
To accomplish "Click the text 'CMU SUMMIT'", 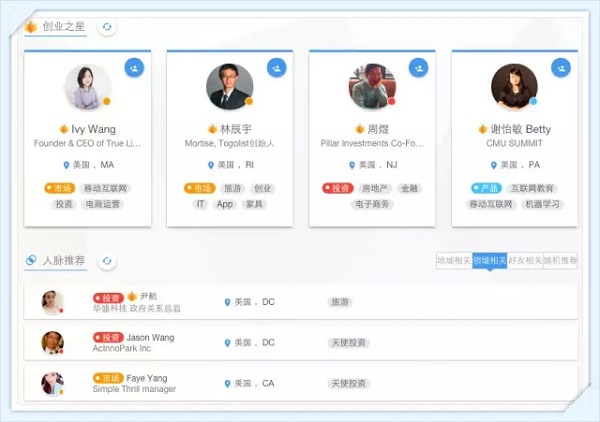I will [x=514, y=143].
